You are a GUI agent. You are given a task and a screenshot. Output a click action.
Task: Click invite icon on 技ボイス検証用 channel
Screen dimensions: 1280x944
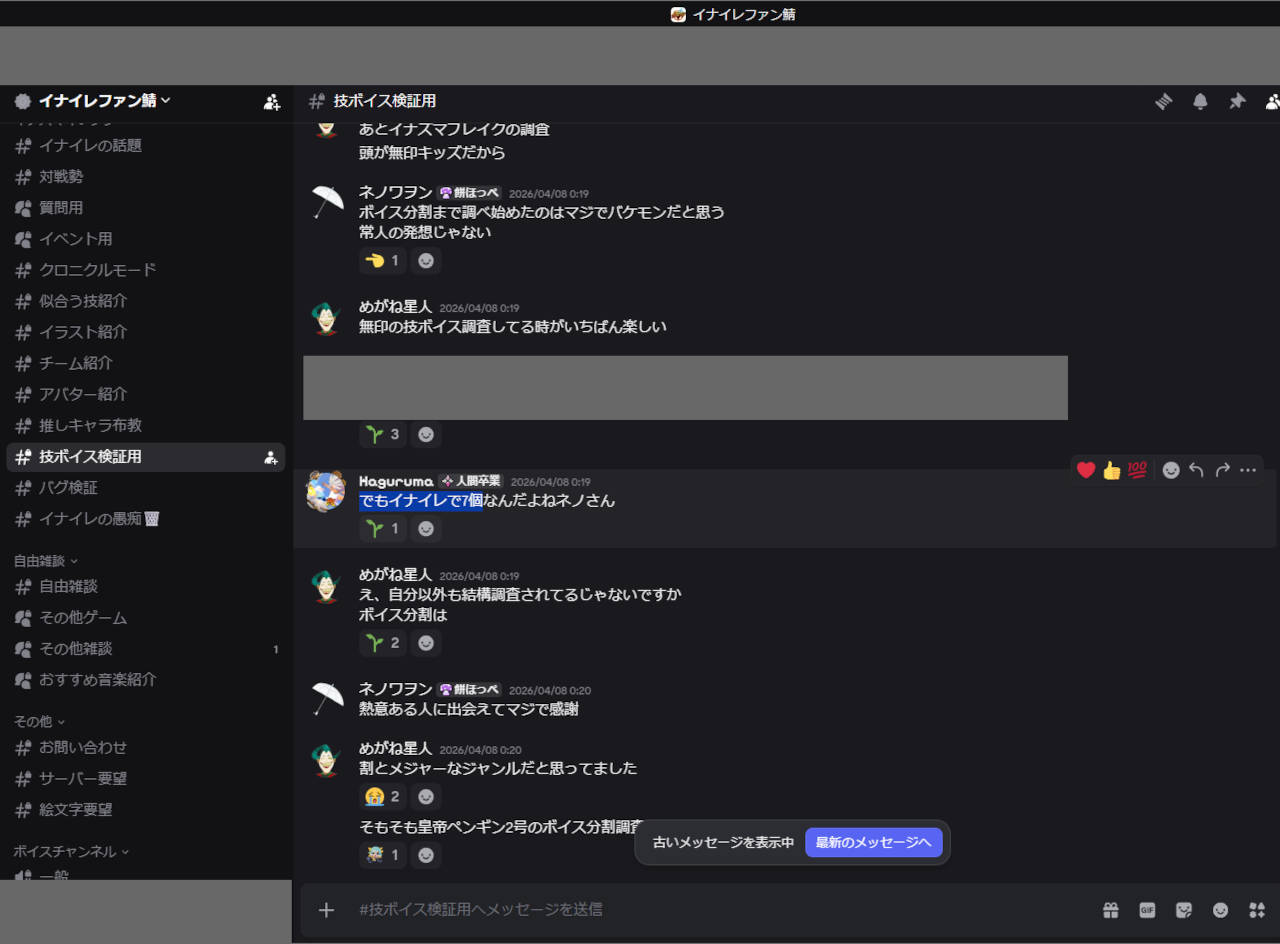270,457
